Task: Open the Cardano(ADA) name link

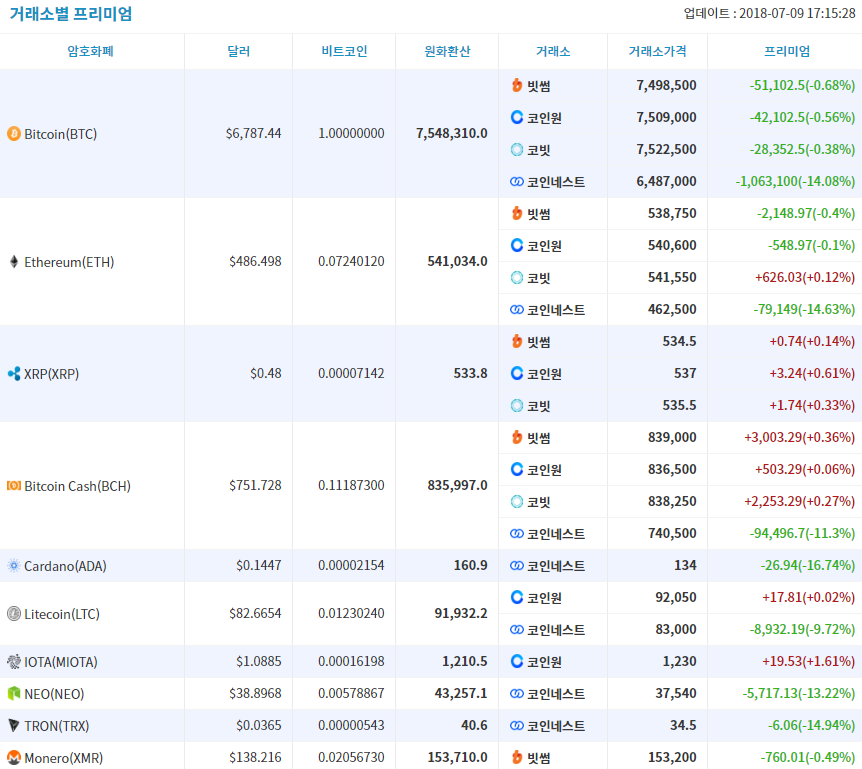Action: tap(65, 566)
